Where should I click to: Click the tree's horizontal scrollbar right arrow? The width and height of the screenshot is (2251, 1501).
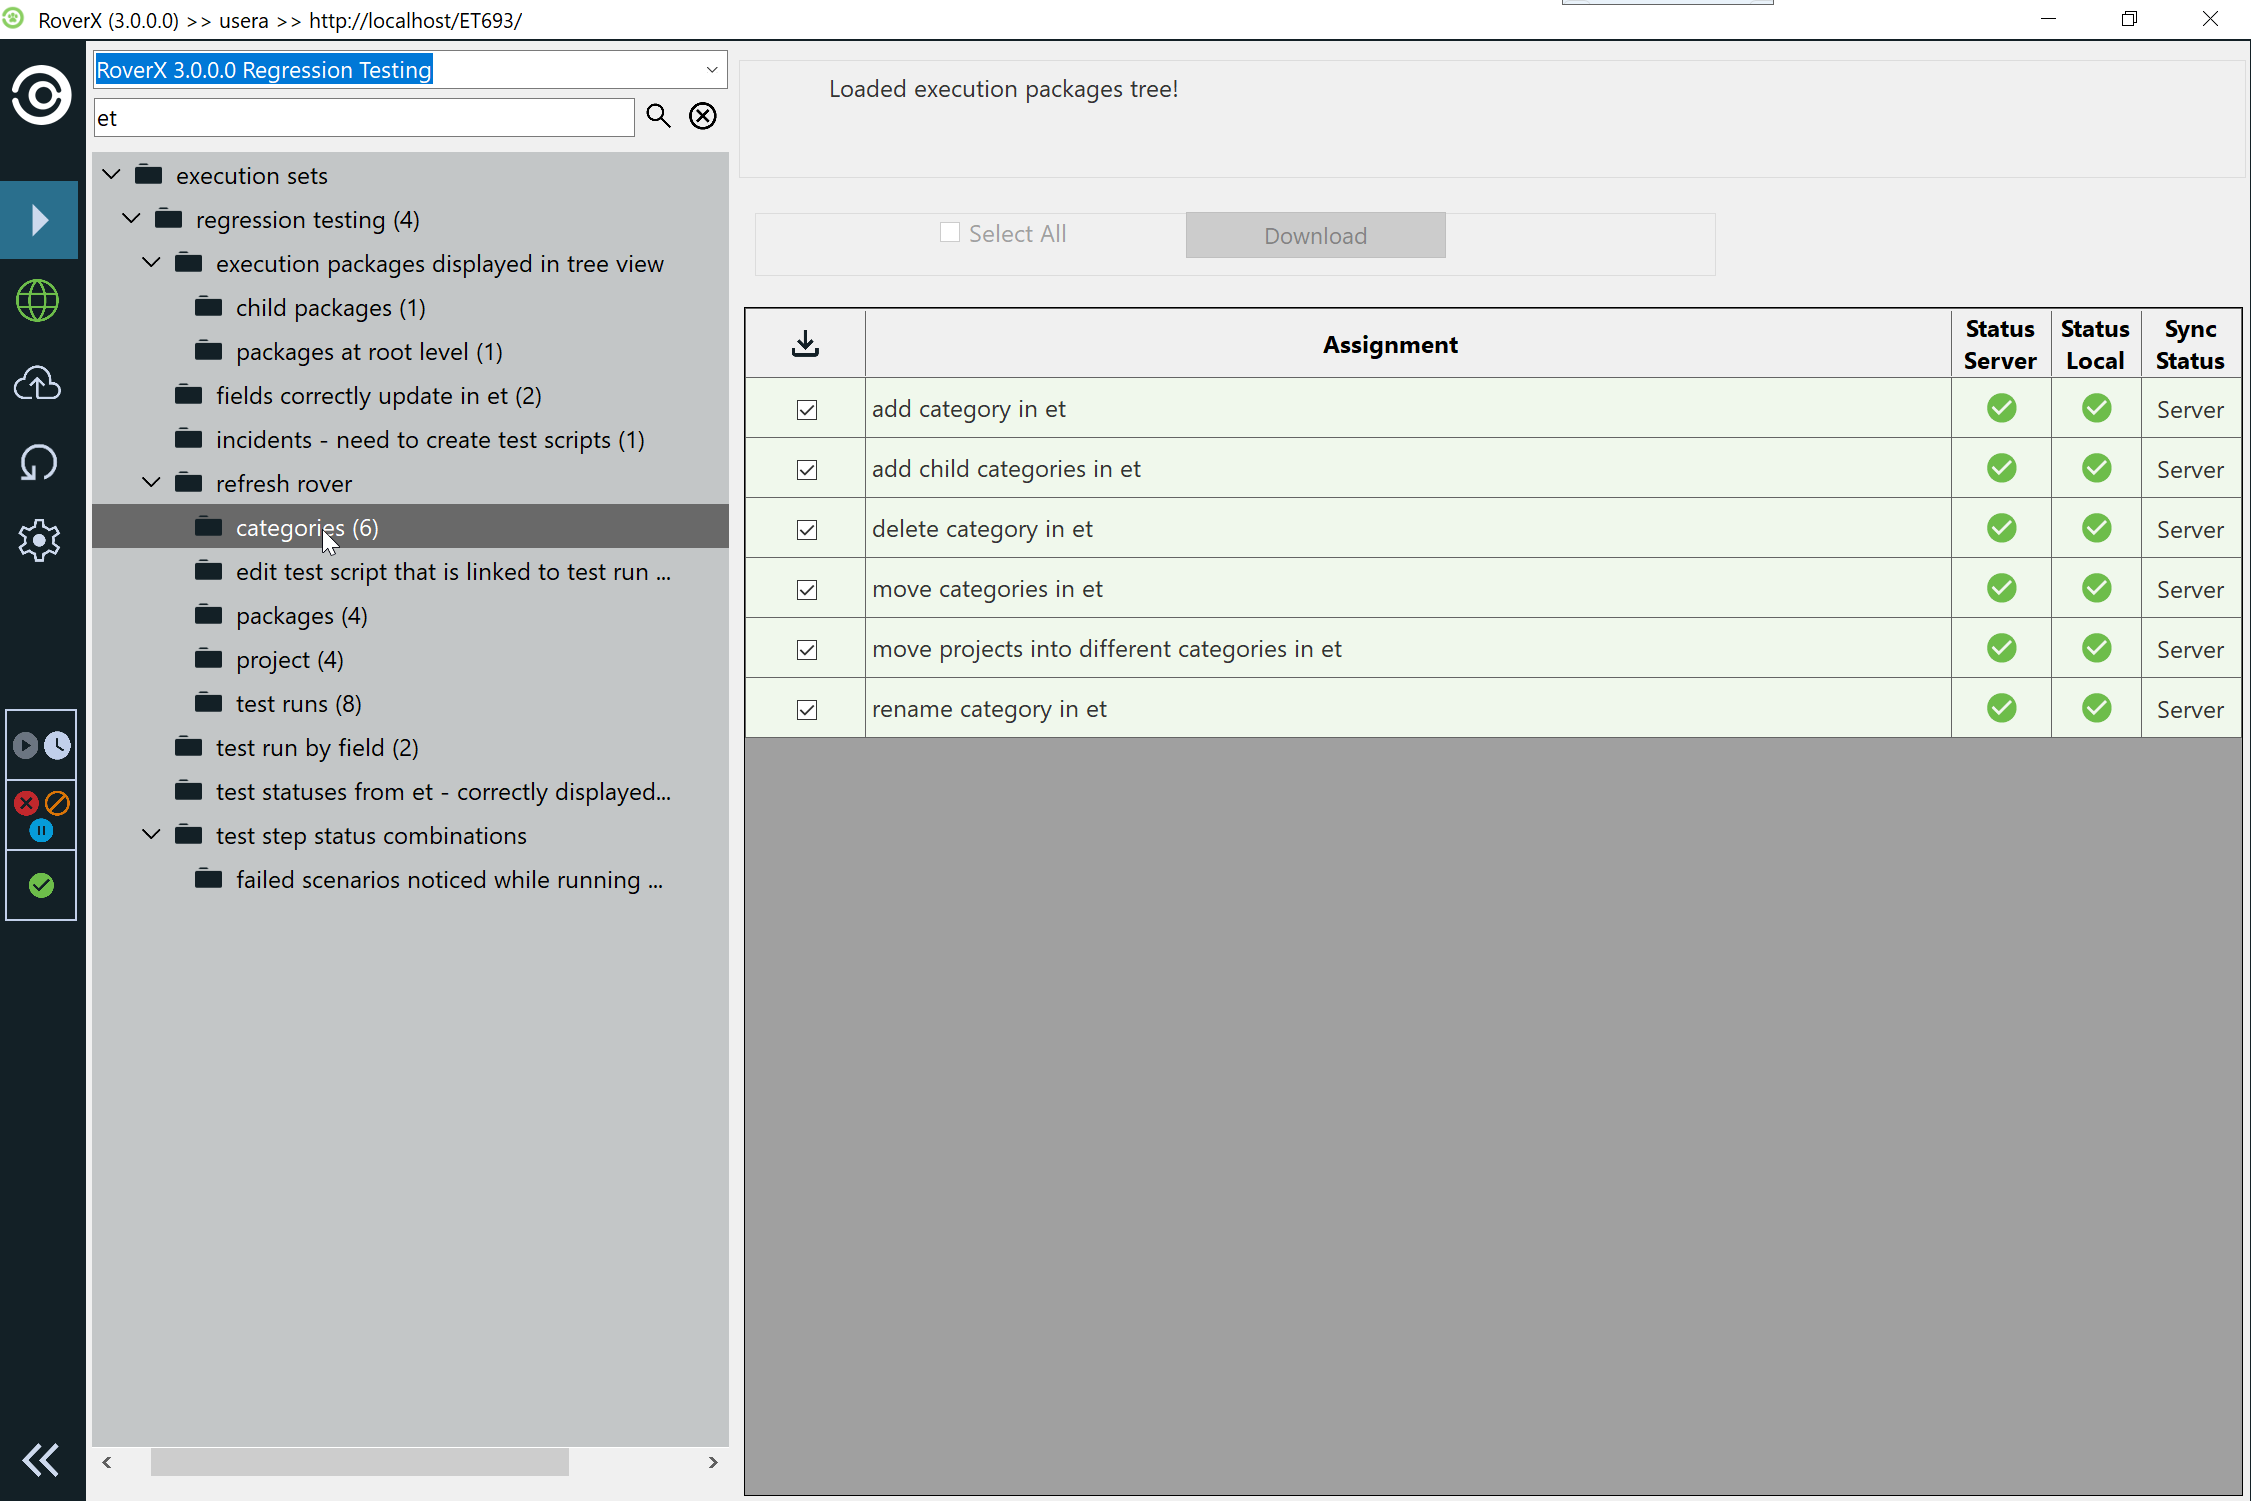pos(713,1462)
